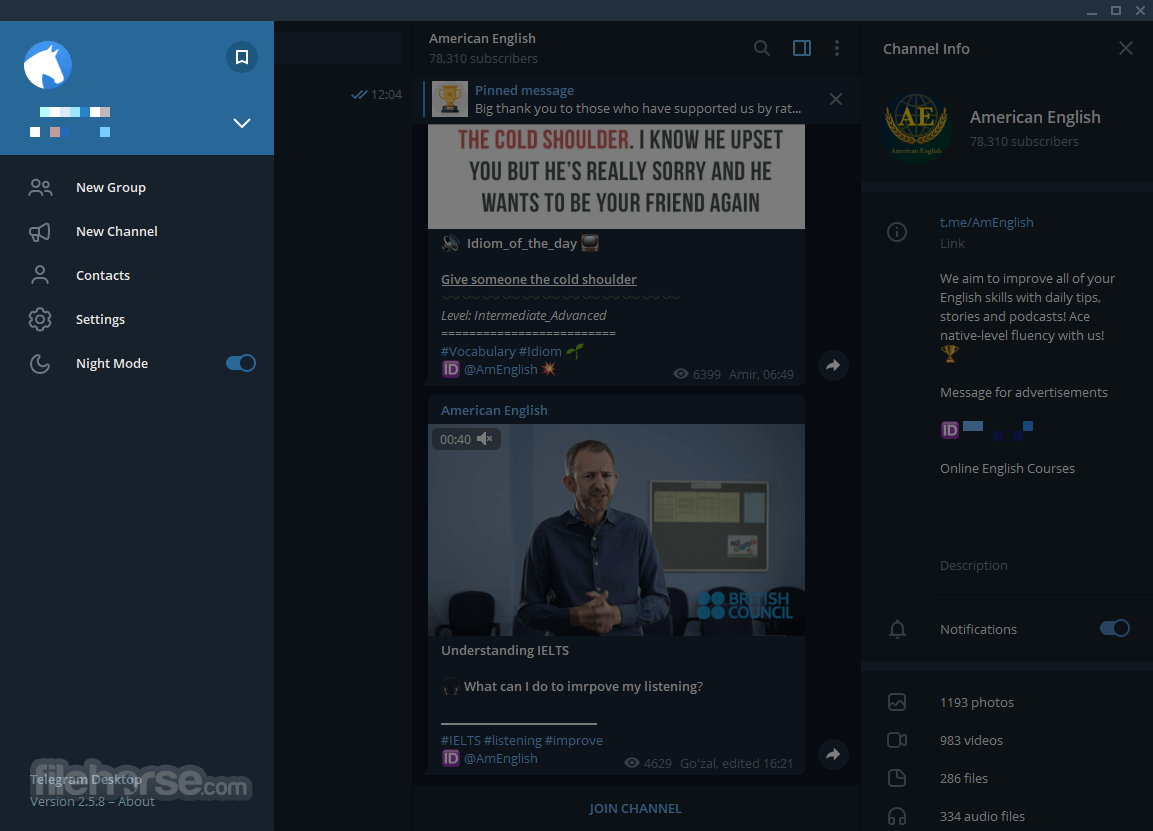
Task: Open Settings from the side menu
Action: click(x=137, y=320)
